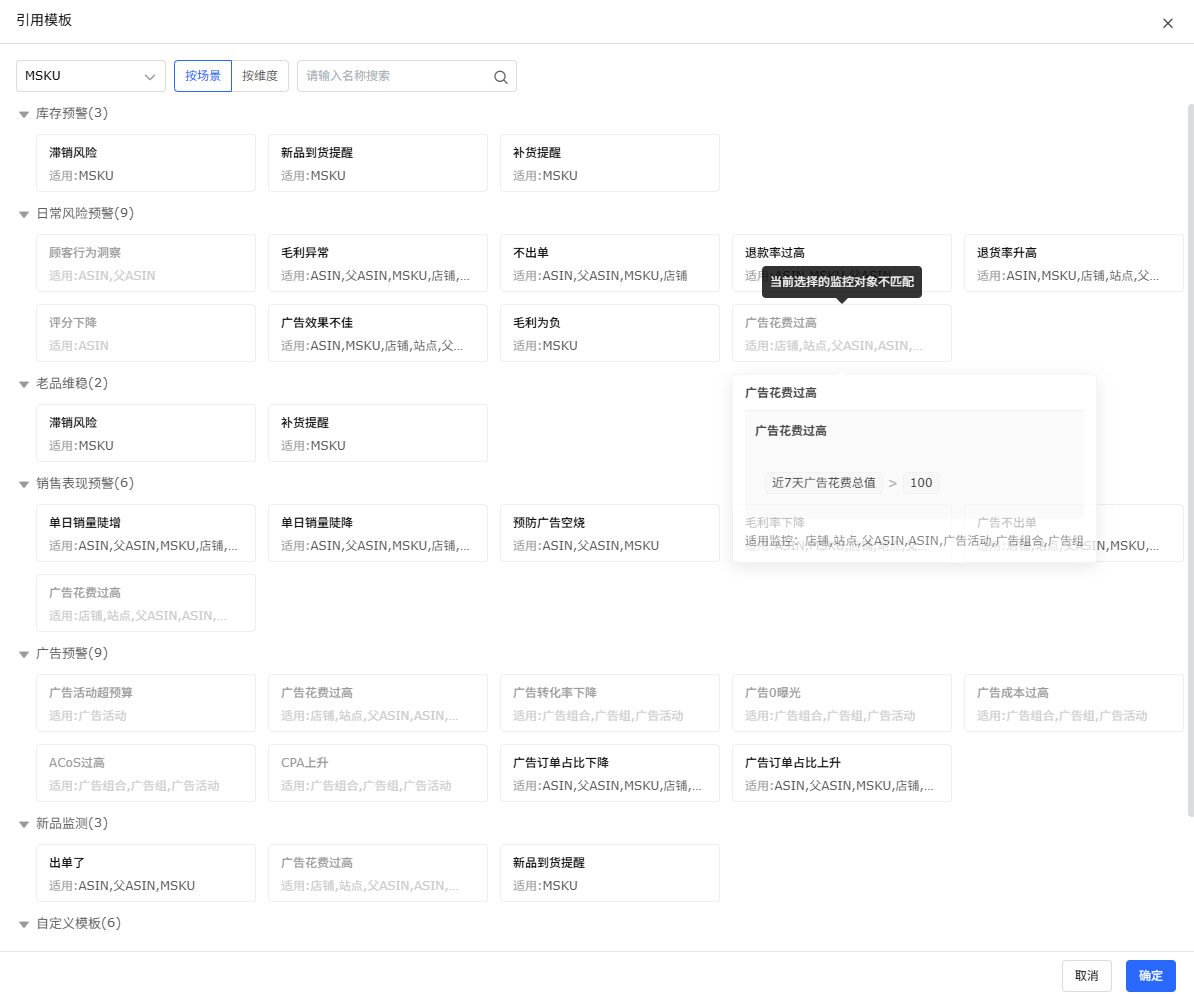Choose the 毛利异常 template card

coord(378,263)
